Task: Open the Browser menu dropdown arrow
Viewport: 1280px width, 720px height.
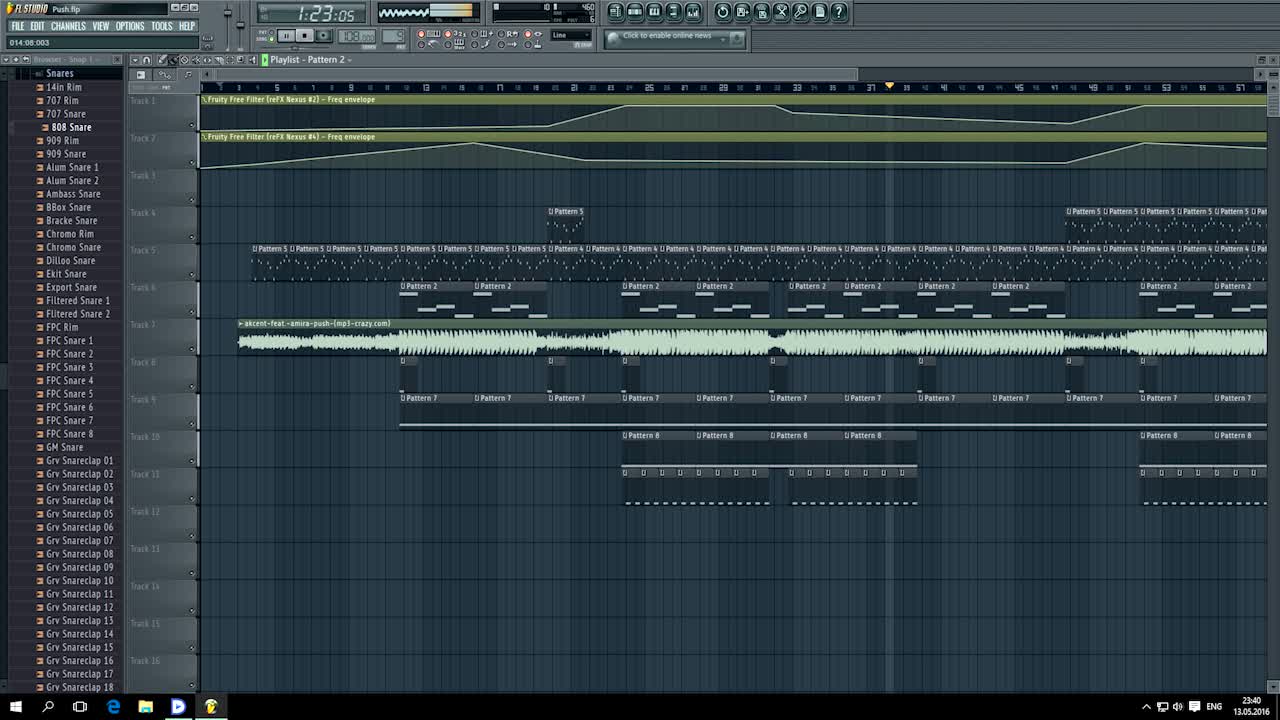Action: click(x=6, y=59)
